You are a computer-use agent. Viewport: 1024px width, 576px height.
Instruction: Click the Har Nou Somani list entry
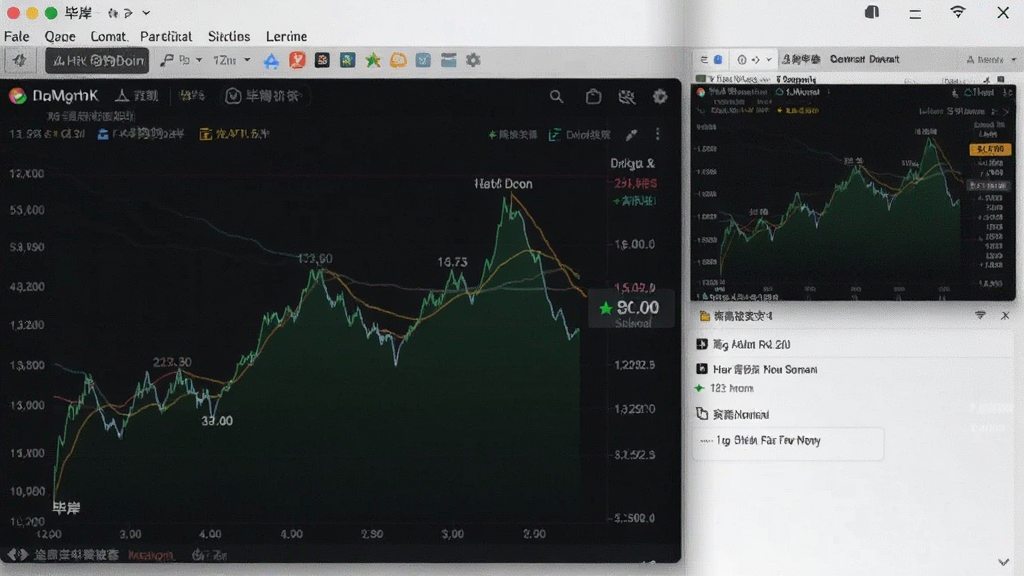(757, 369)
